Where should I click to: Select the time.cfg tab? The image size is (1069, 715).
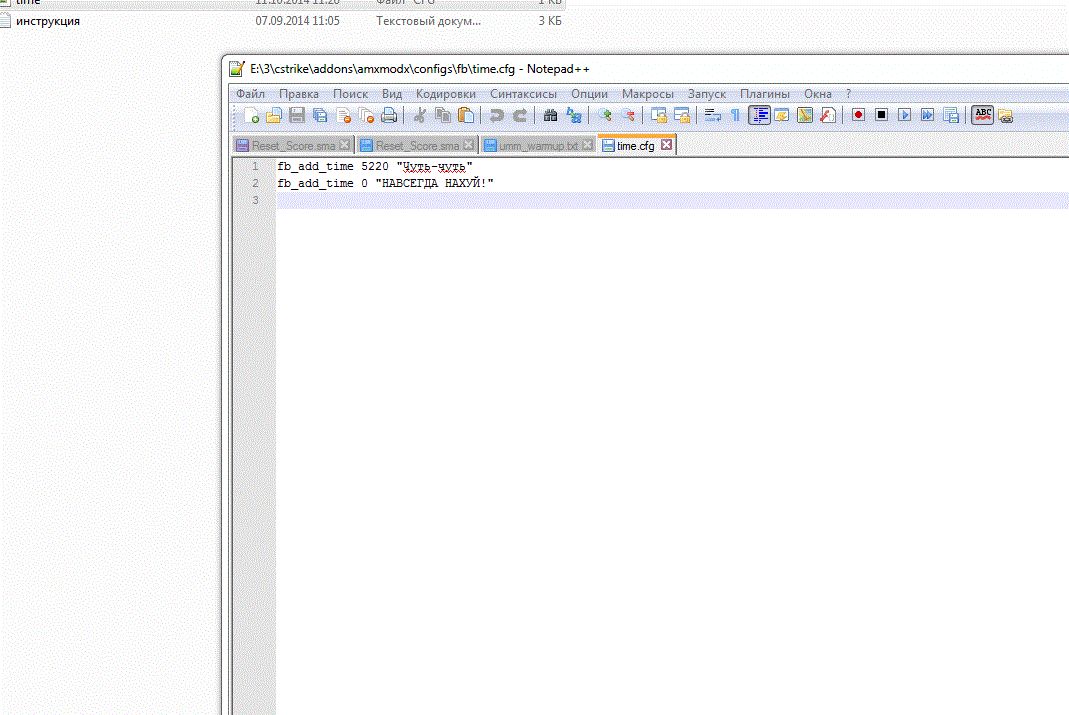point(635,145)
